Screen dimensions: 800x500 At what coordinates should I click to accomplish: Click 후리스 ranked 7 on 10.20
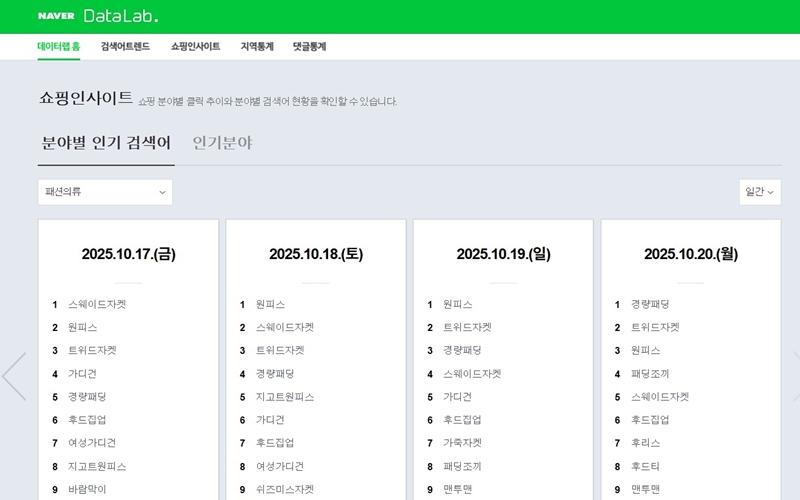(645, 443)
